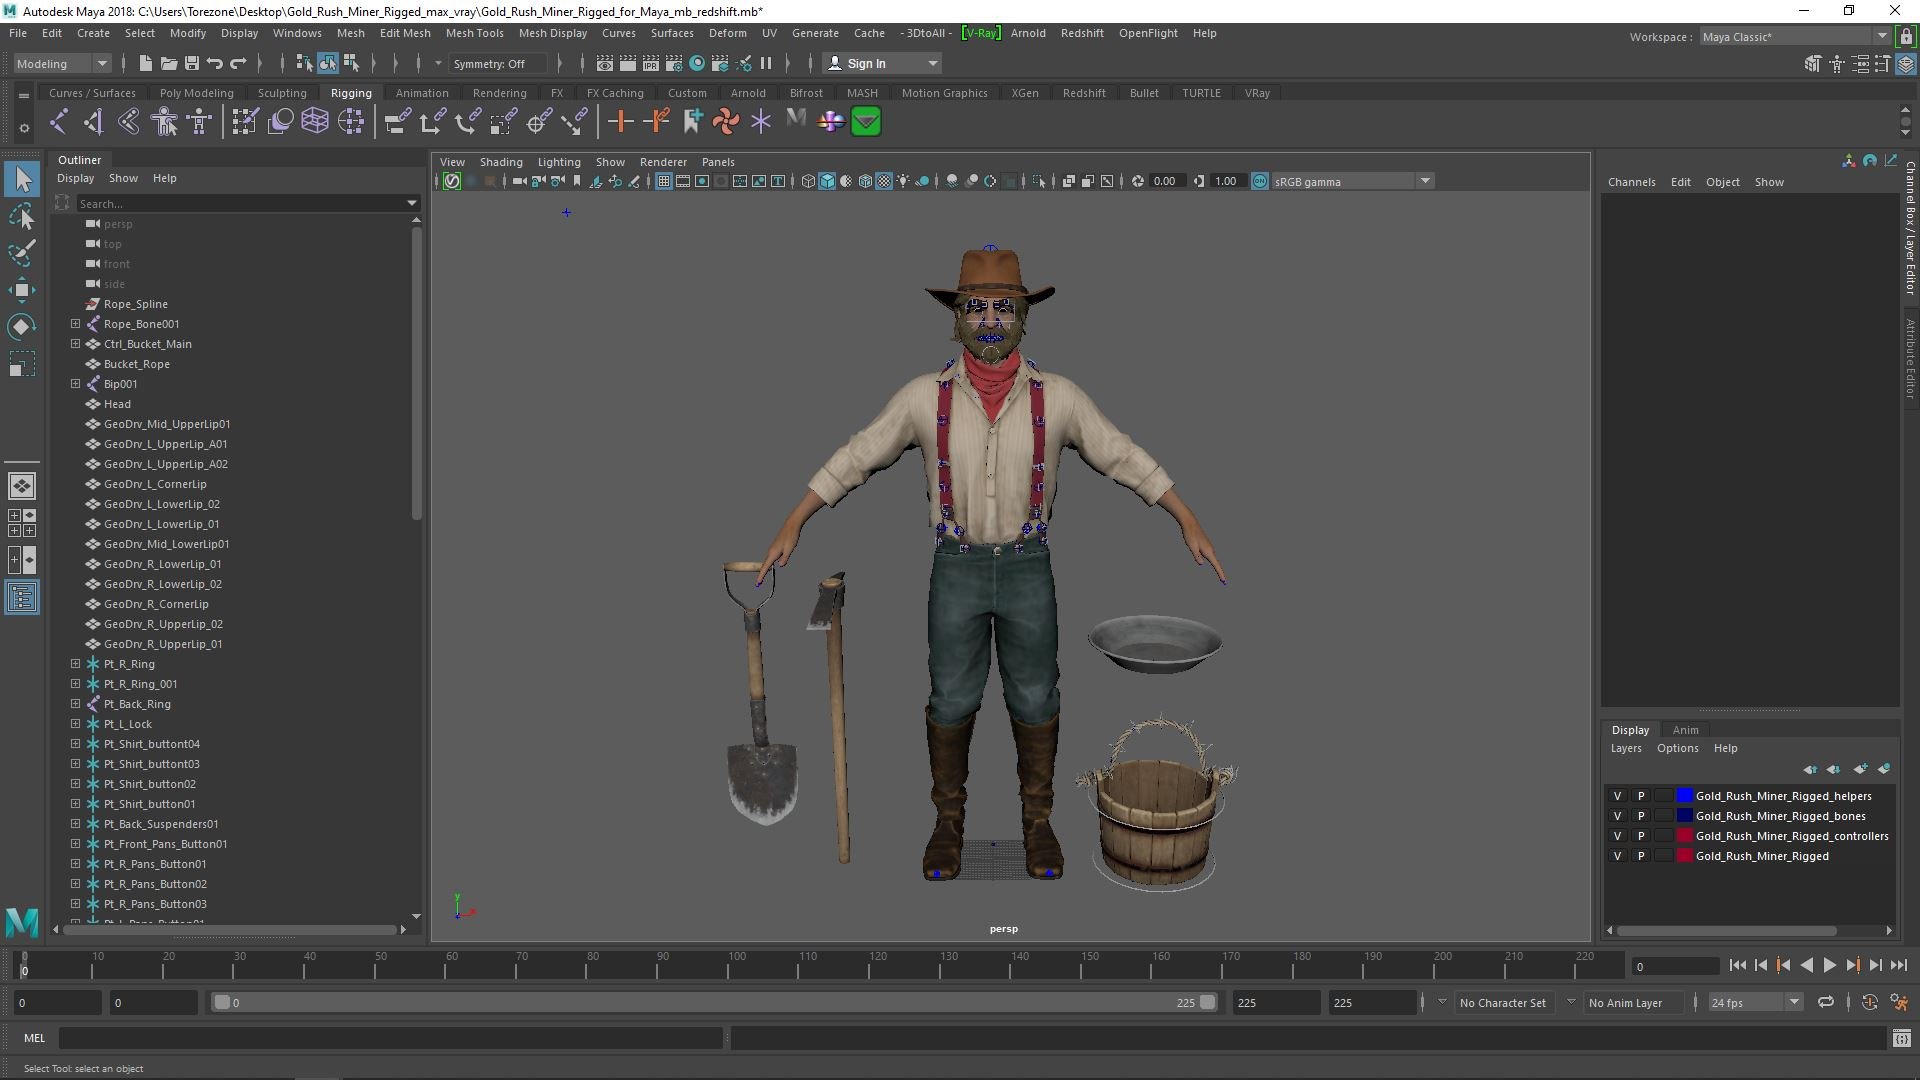1920x1080 pixels.
Task: Click the red swatch of Gold_Rush_Miner_Rigged_controllers
Action: click(x=1684, y=836)
